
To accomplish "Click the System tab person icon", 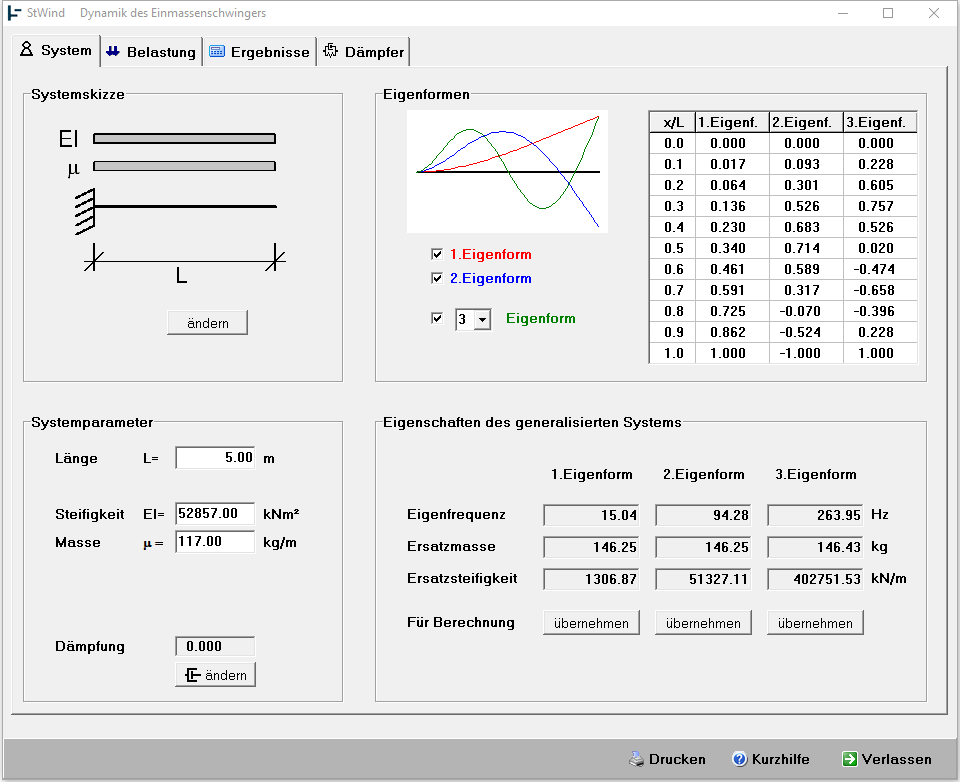I will click(x=26, y=49).
